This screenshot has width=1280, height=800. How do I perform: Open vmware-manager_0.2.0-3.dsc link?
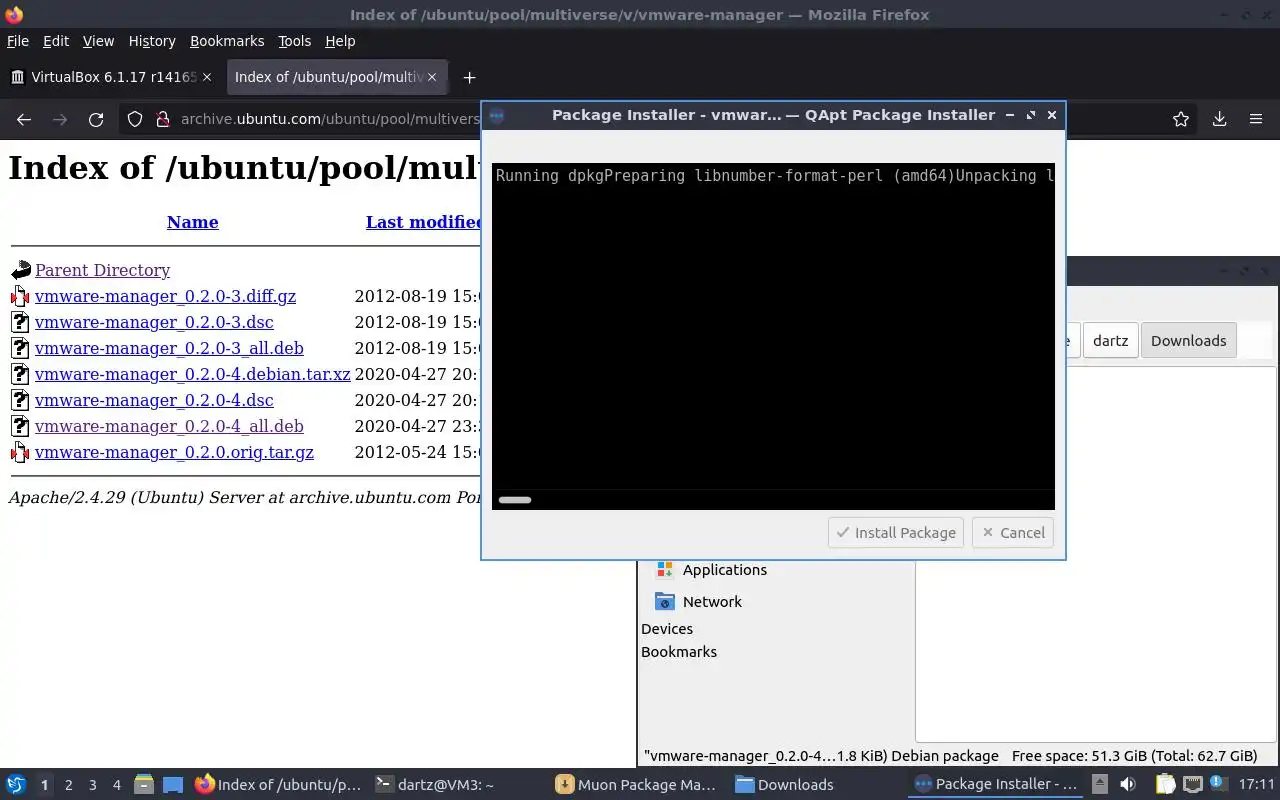(154, 322)
